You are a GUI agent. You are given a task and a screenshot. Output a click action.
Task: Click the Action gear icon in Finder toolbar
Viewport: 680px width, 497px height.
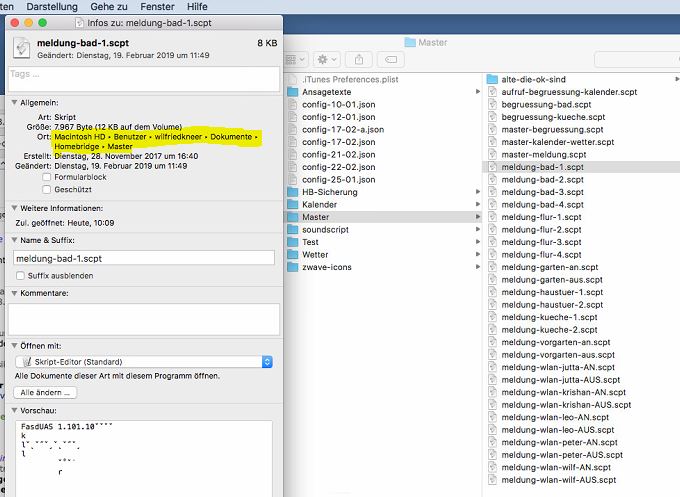coord(328,61)
